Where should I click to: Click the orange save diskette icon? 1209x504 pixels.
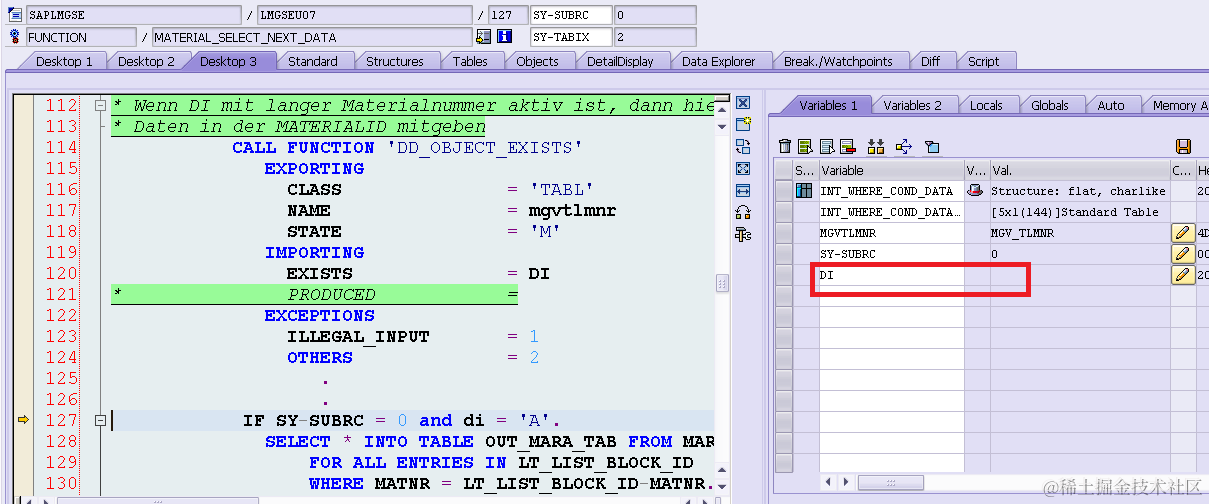pos(1184,147)
